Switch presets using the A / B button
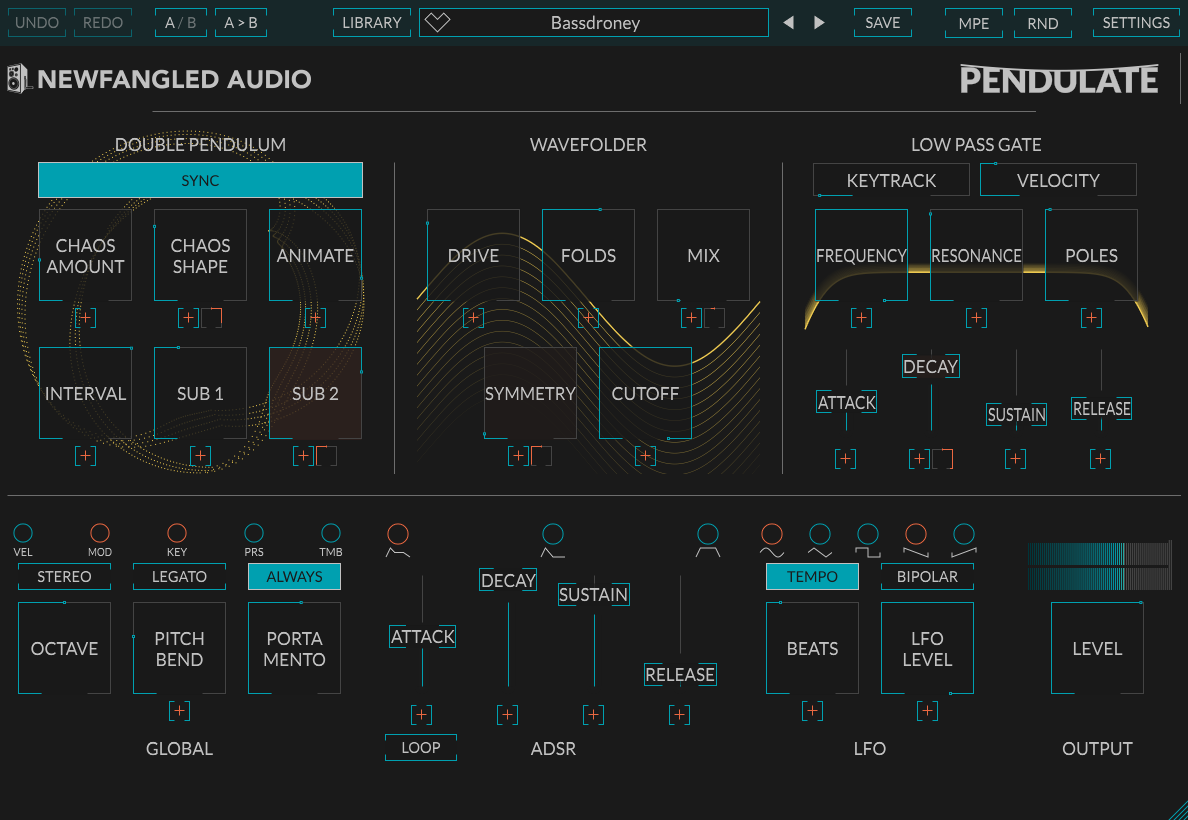The height and width of the screenshot is (820, 1188). point(180,22)
